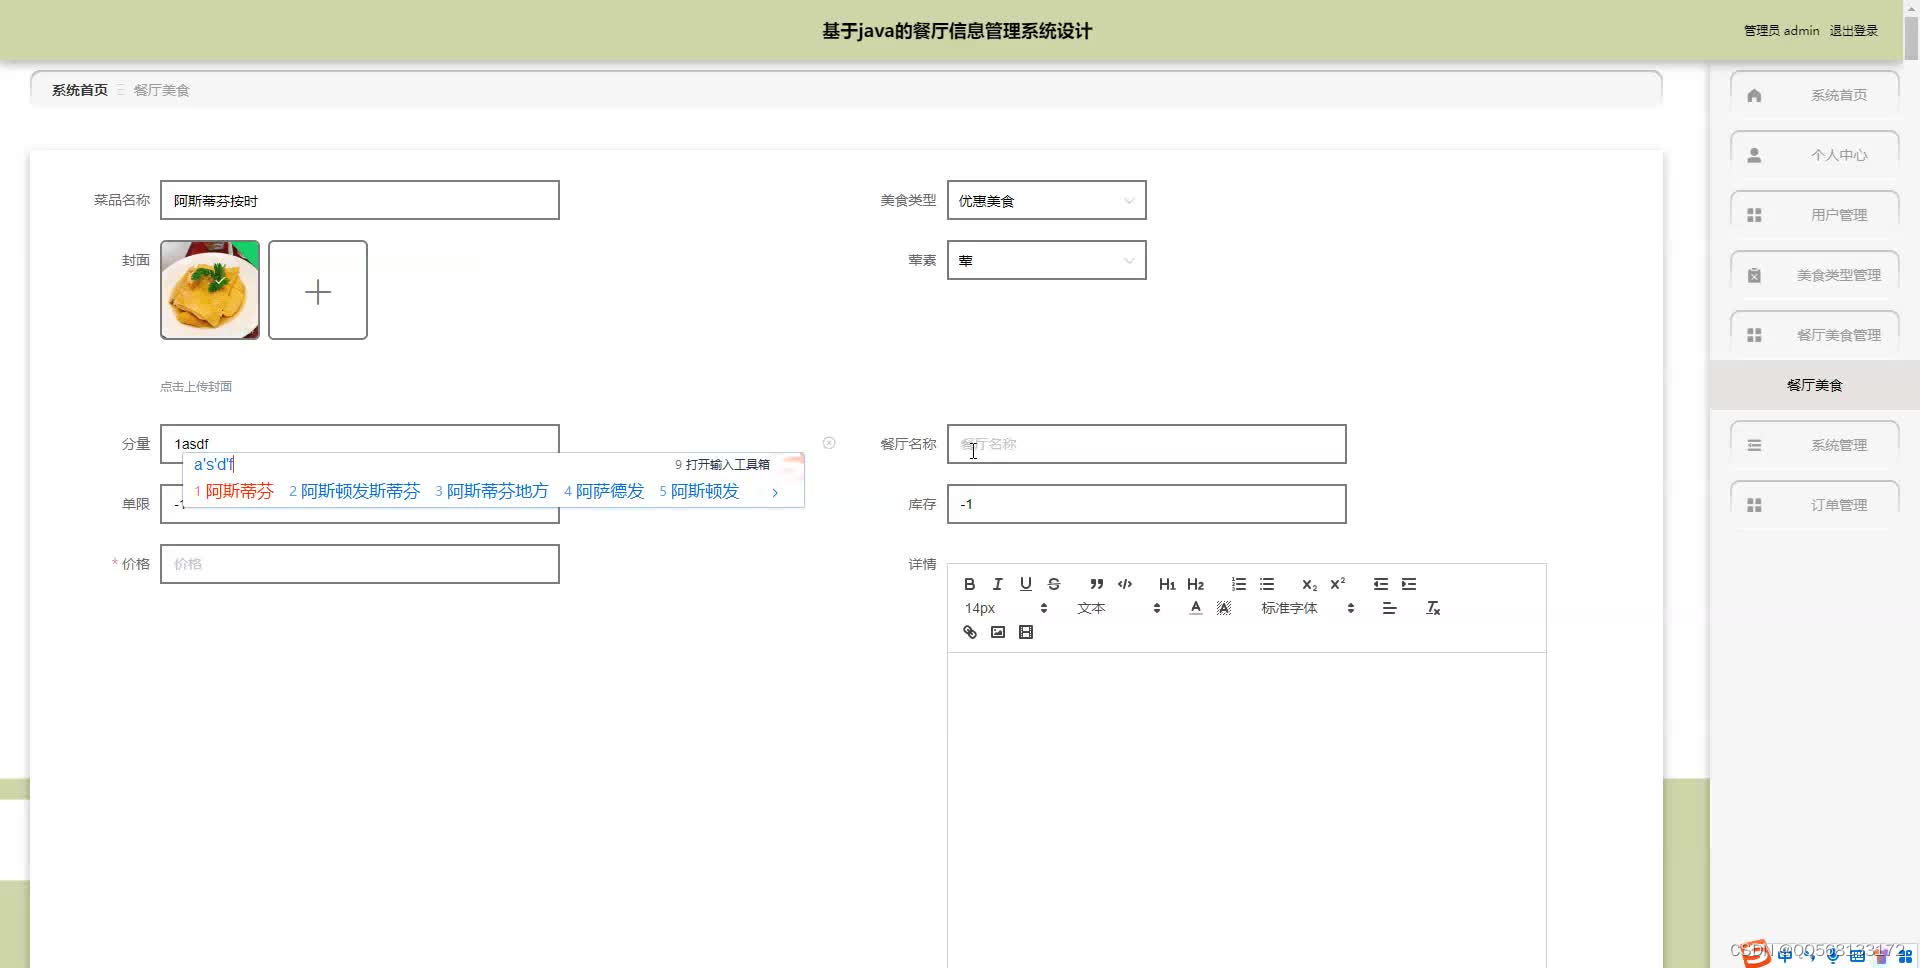Expand 餐厅美食管理 in the sidebar

(1815, 335)
